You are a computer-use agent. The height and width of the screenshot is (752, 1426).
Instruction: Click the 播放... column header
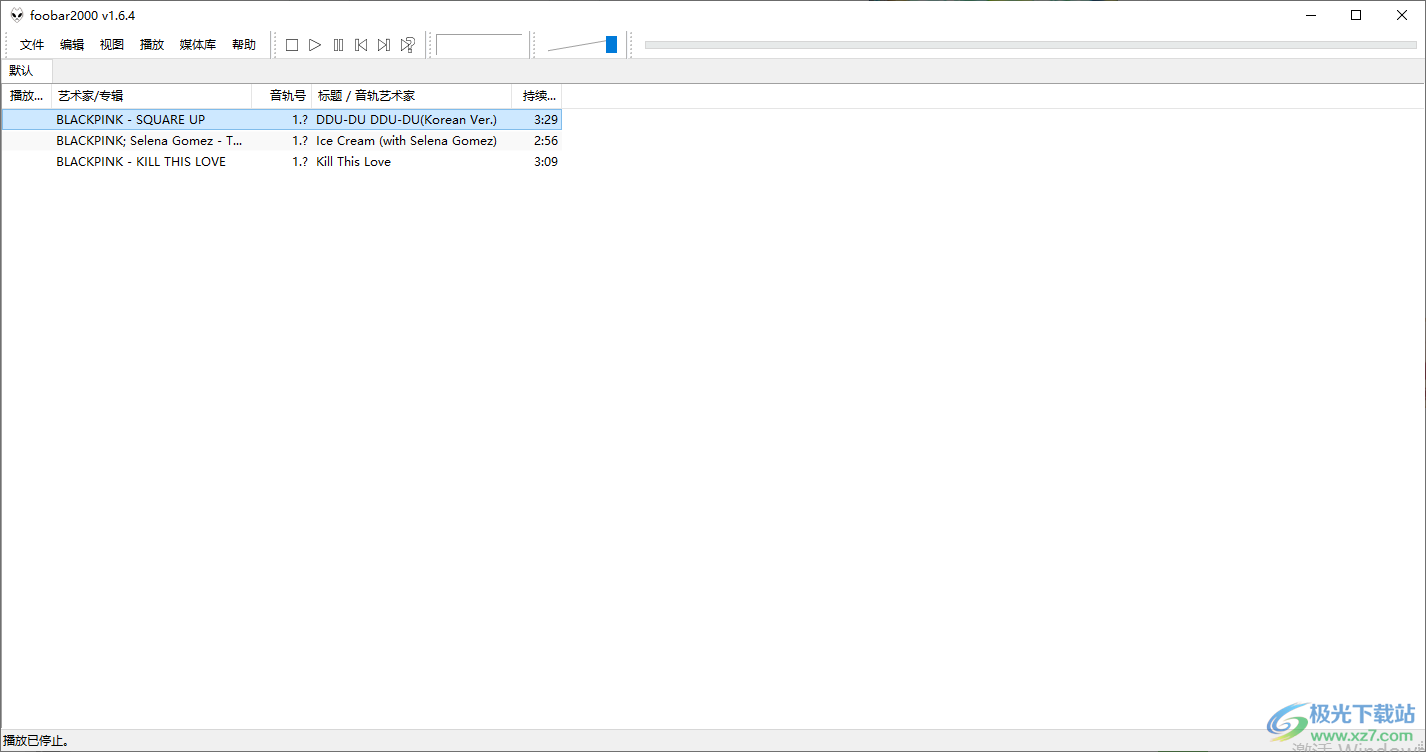tap(27, 96)
